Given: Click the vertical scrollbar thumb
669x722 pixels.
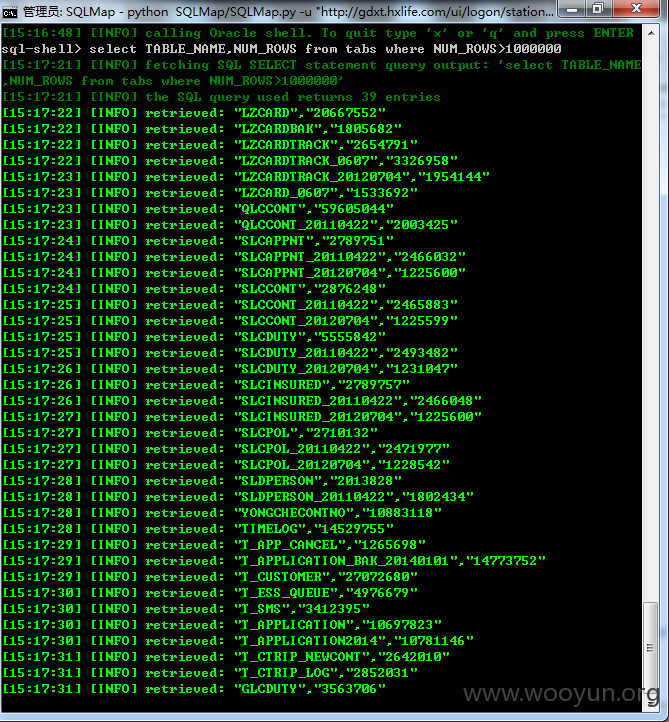Looking at the screenshot, I should coord(651,648).
